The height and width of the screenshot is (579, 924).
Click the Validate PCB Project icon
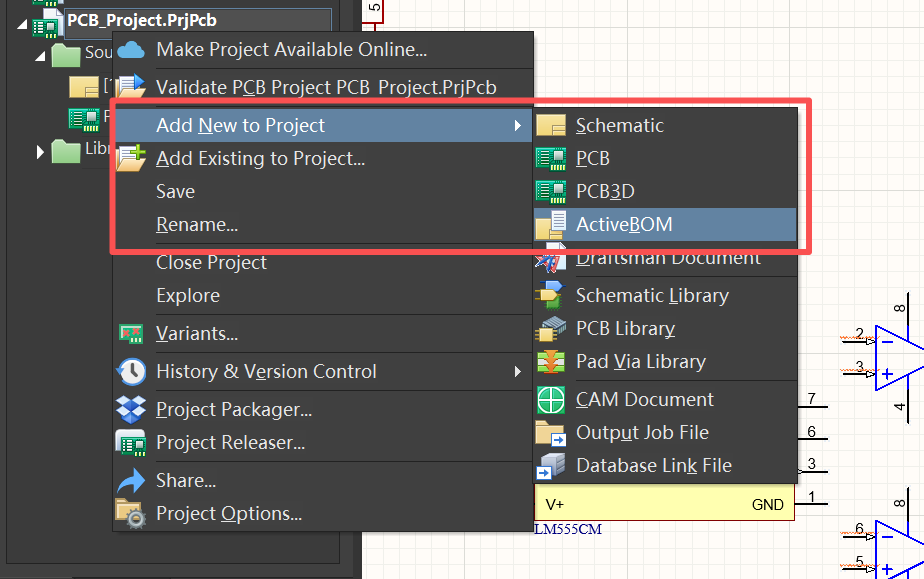click(x=131, y=86)
